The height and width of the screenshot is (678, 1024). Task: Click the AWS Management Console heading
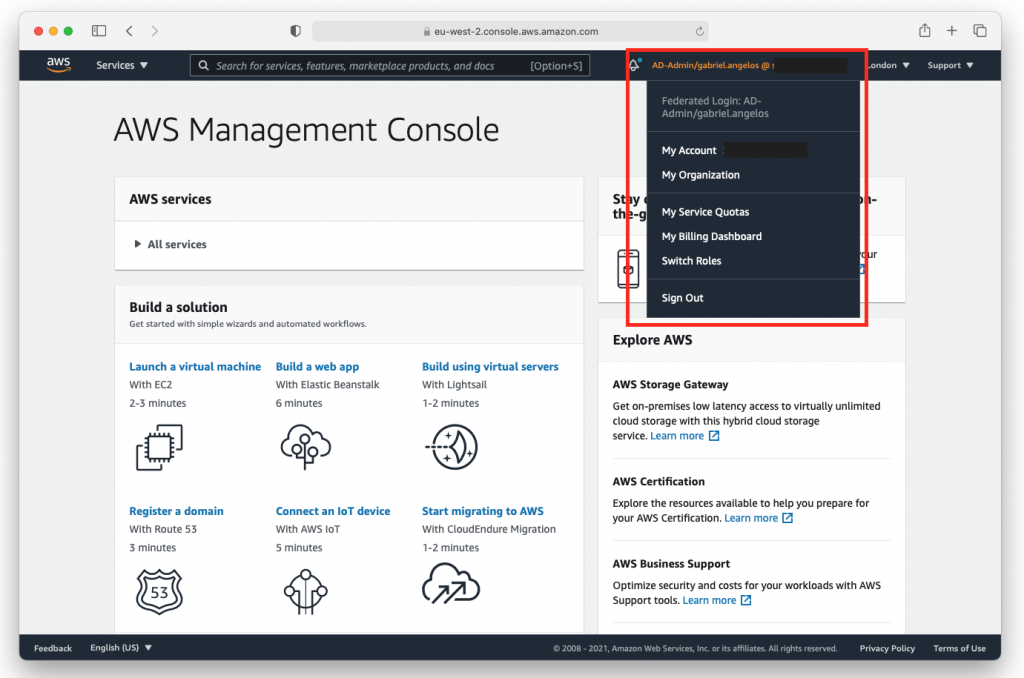point(306,129)
